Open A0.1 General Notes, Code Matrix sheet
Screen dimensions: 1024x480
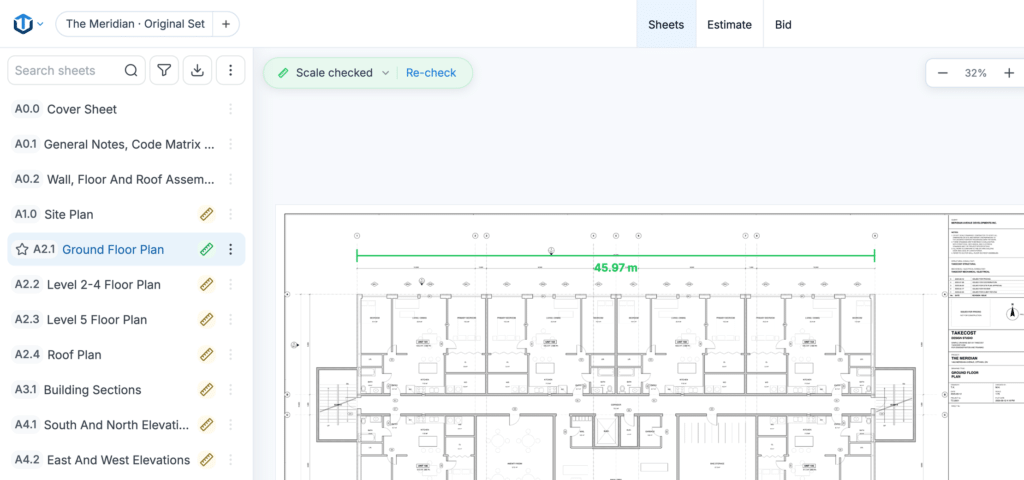click(126, 144)
